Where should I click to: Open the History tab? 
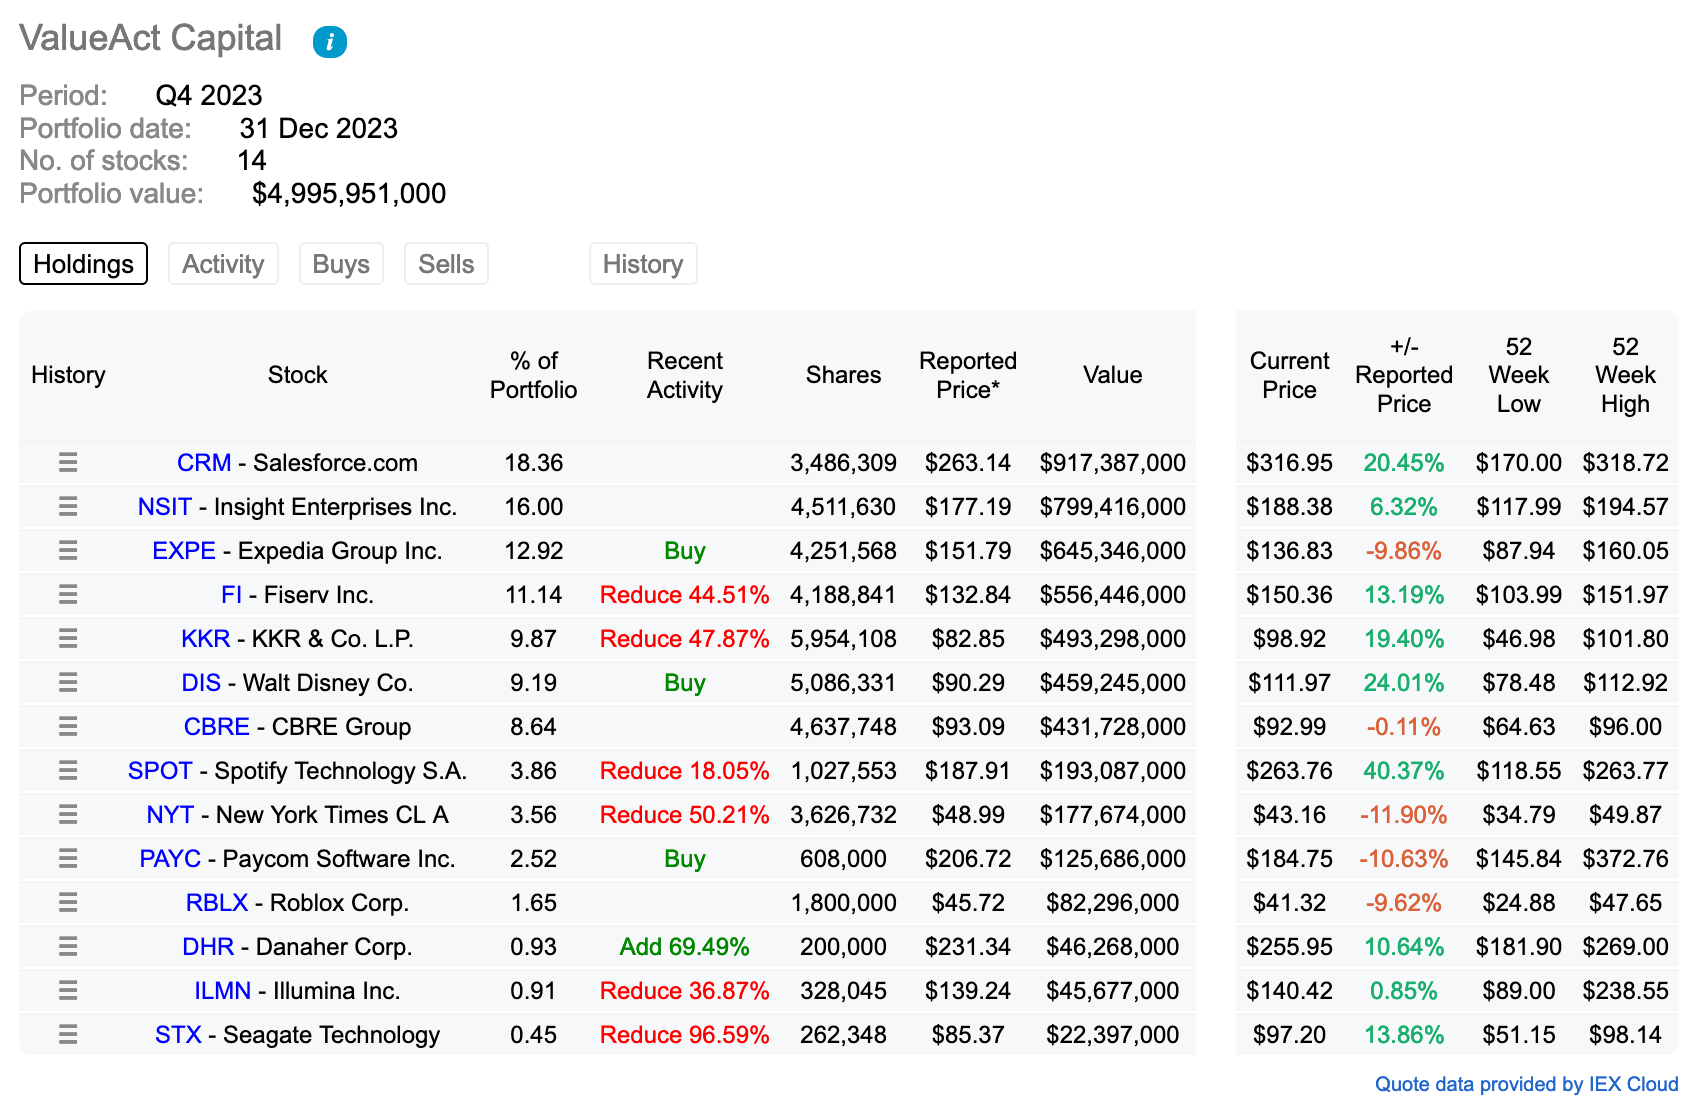point(643,264)
